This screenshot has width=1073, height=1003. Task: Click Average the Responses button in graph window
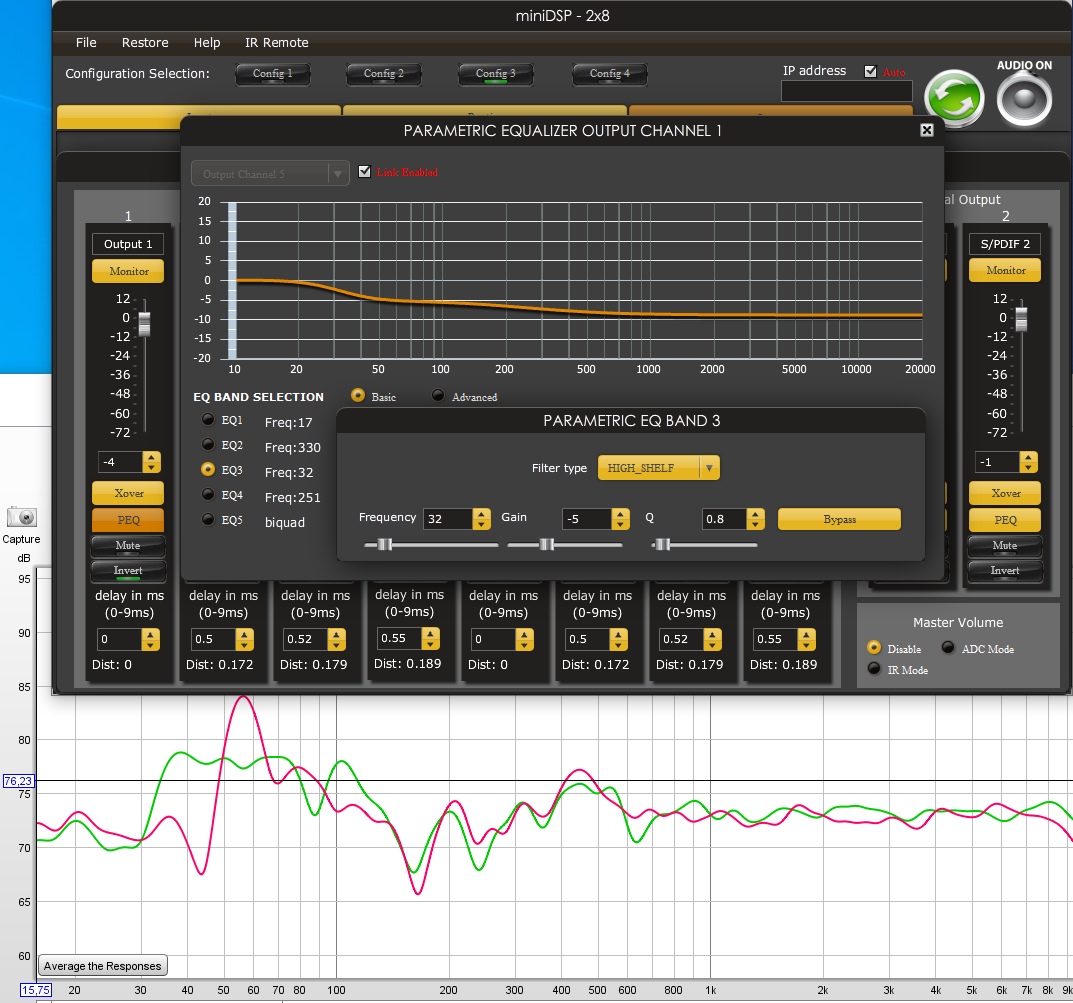[103, 965]
